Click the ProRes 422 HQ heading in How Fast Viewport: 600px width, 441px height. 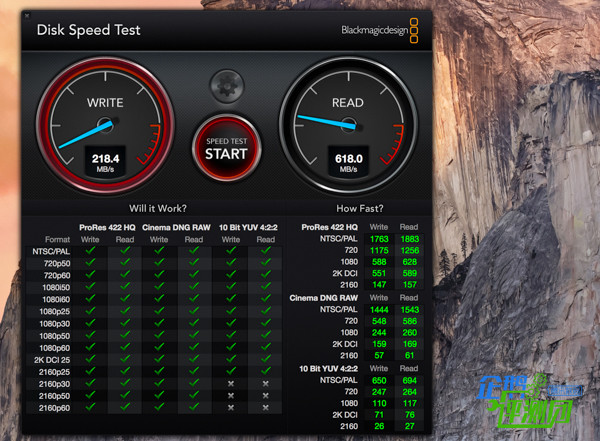coord(329,227)
